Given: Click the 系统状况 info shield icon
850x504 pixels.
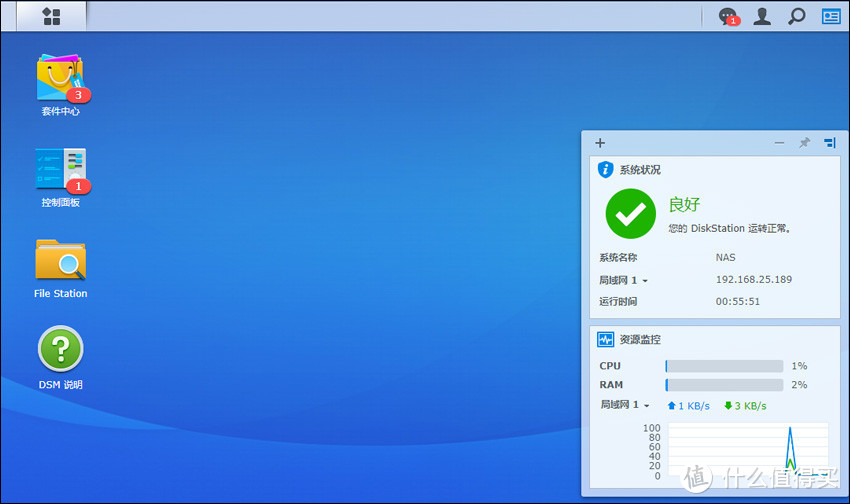Looking at the screenshot, I should point(606,170).
